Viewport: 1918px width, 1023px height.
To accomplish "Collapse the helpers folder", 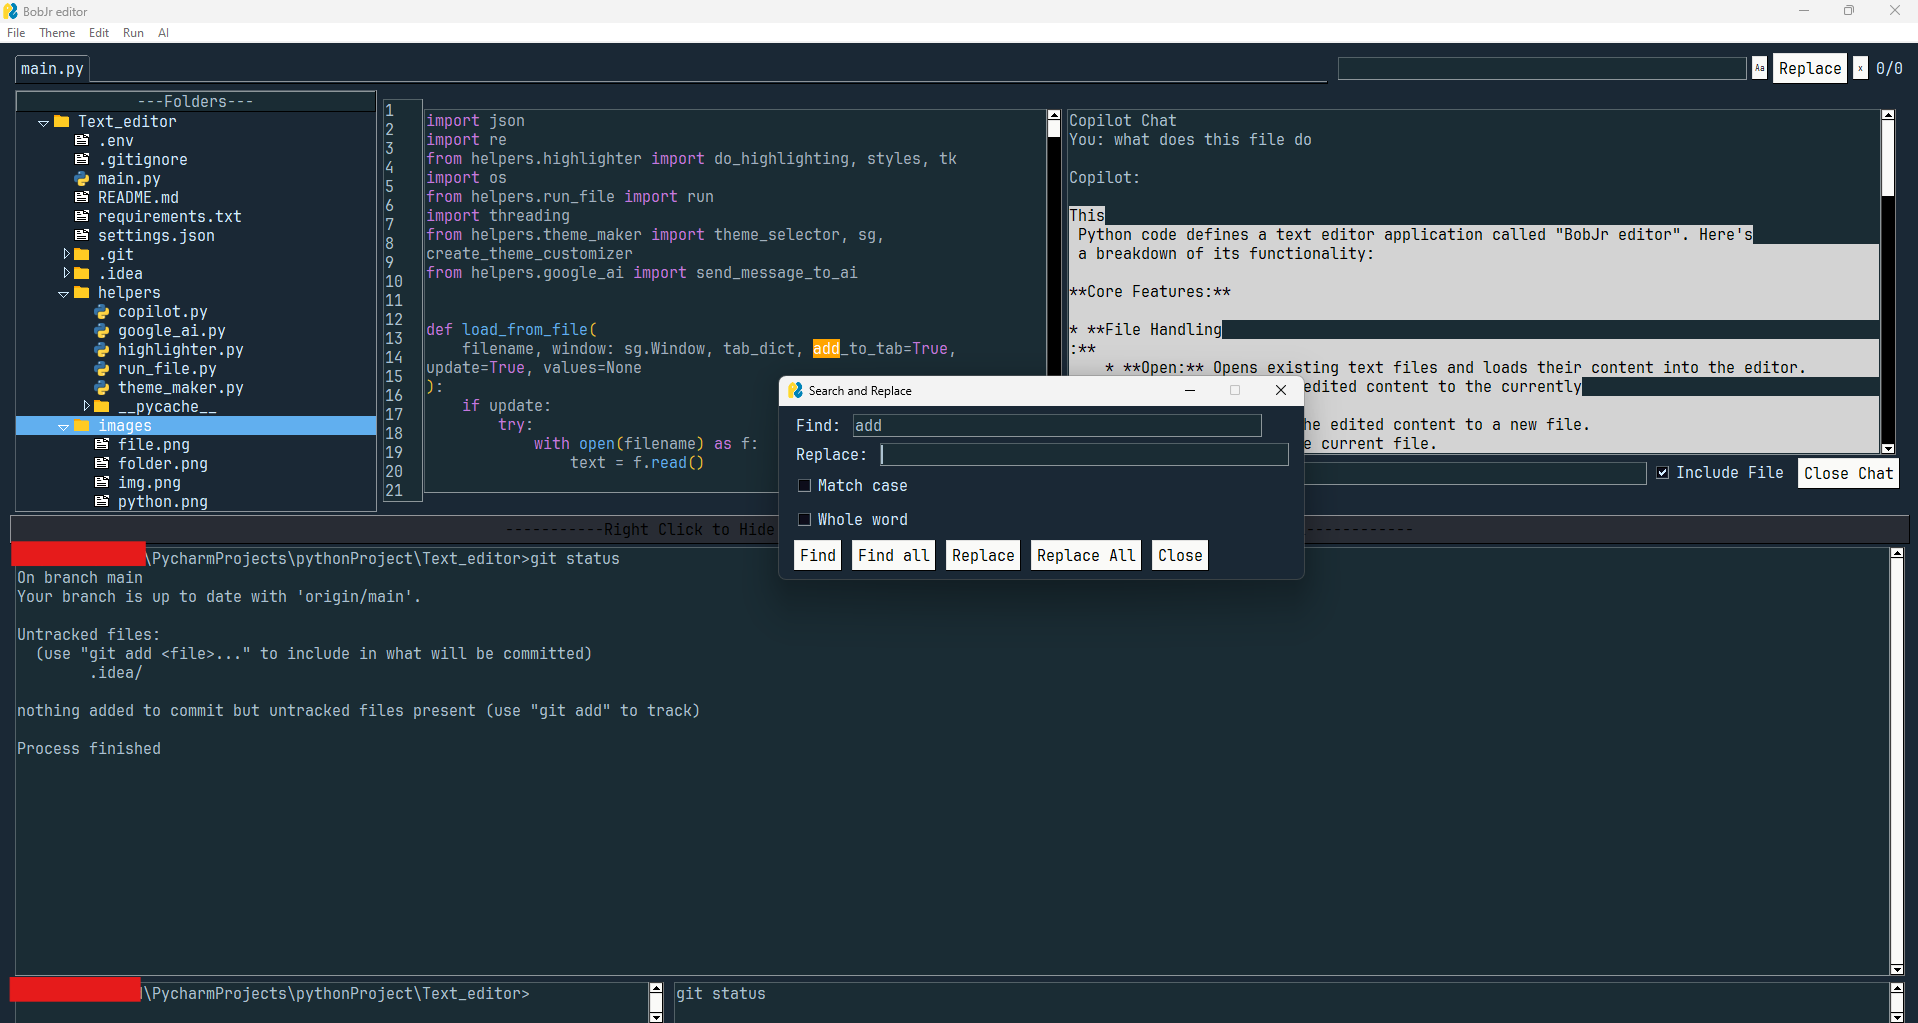I will (x=65, y=292).
